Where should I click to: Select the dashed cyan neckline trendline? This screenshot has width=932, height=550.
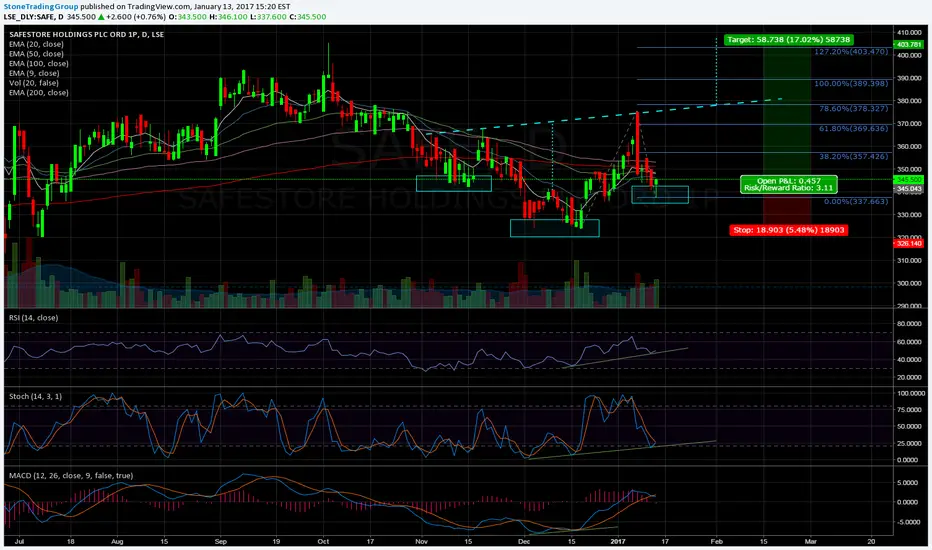point(603,116)
